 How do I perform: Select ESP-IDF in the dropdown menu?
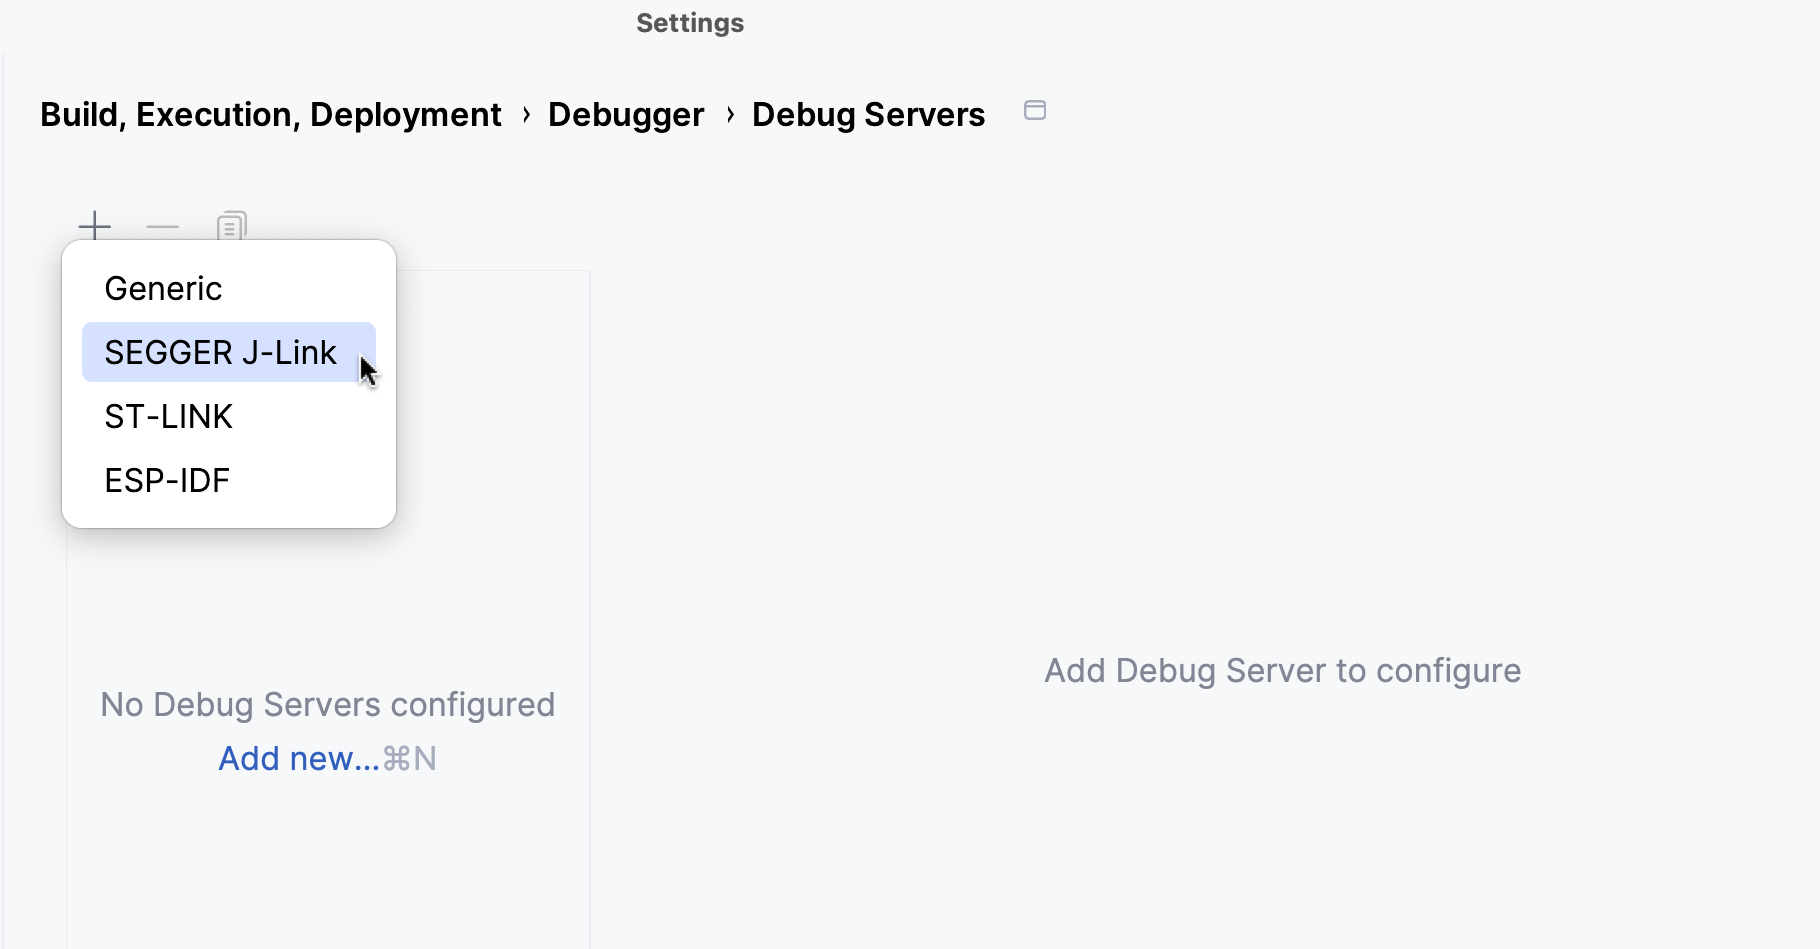[x=167, y=480]
